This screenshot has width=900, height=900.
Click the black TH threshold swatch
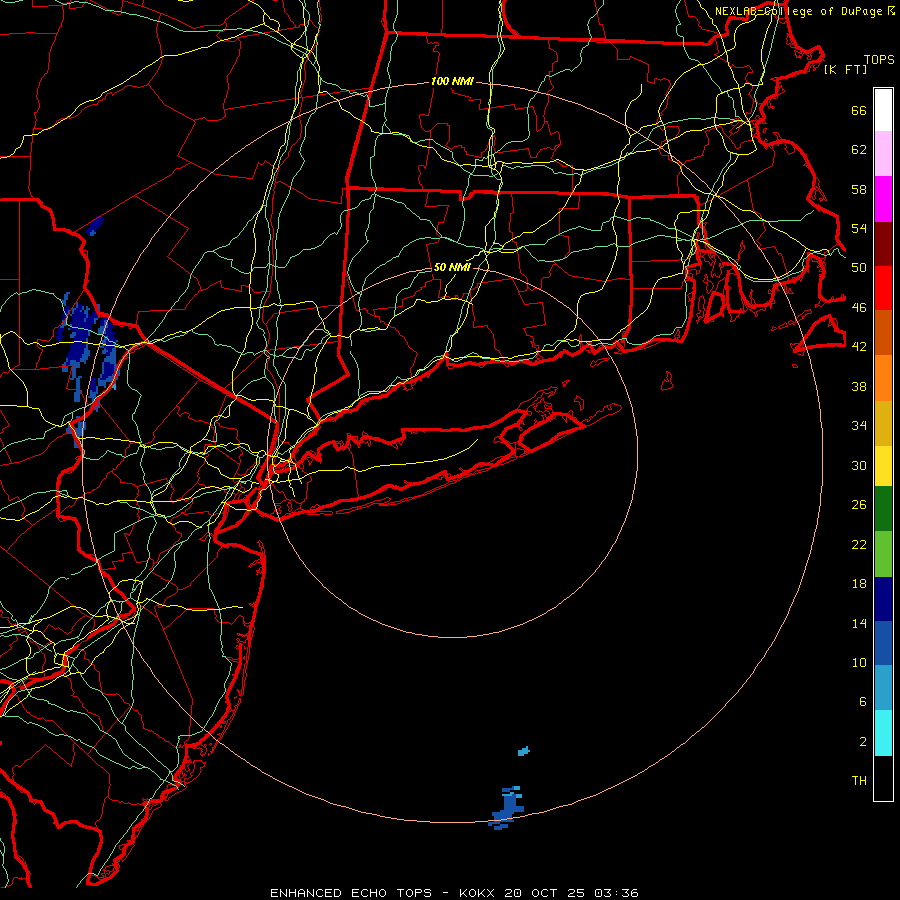(x=883, y=778)
